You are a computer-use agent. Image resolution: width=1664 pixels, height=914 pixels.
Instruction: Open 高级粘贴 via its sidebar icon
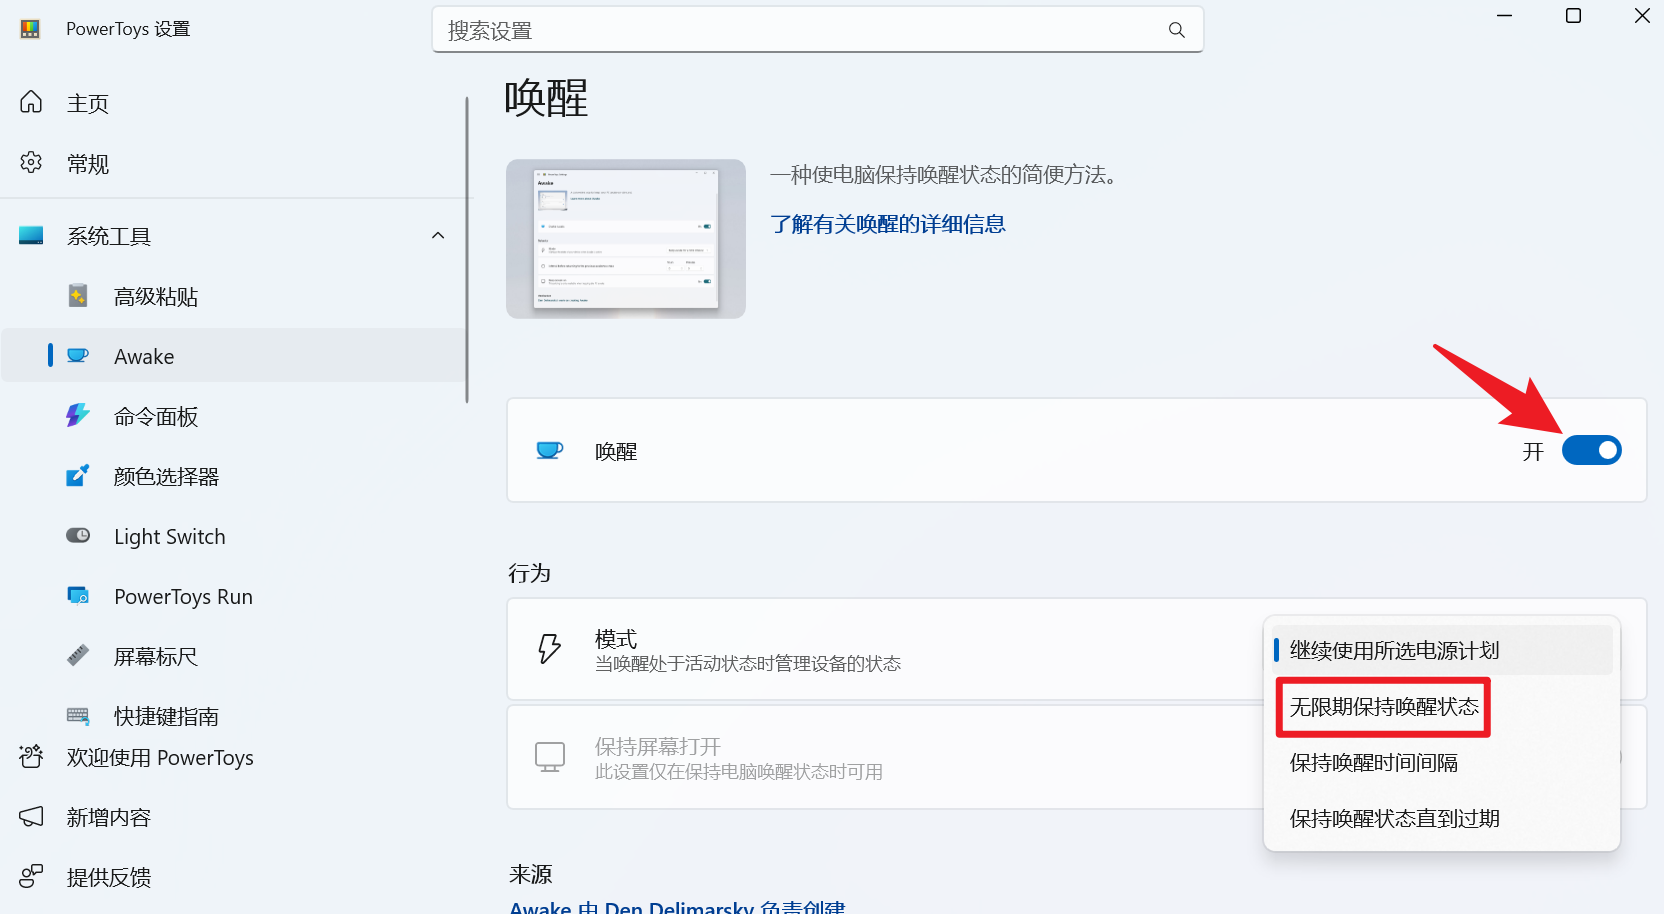coord(78,295)
